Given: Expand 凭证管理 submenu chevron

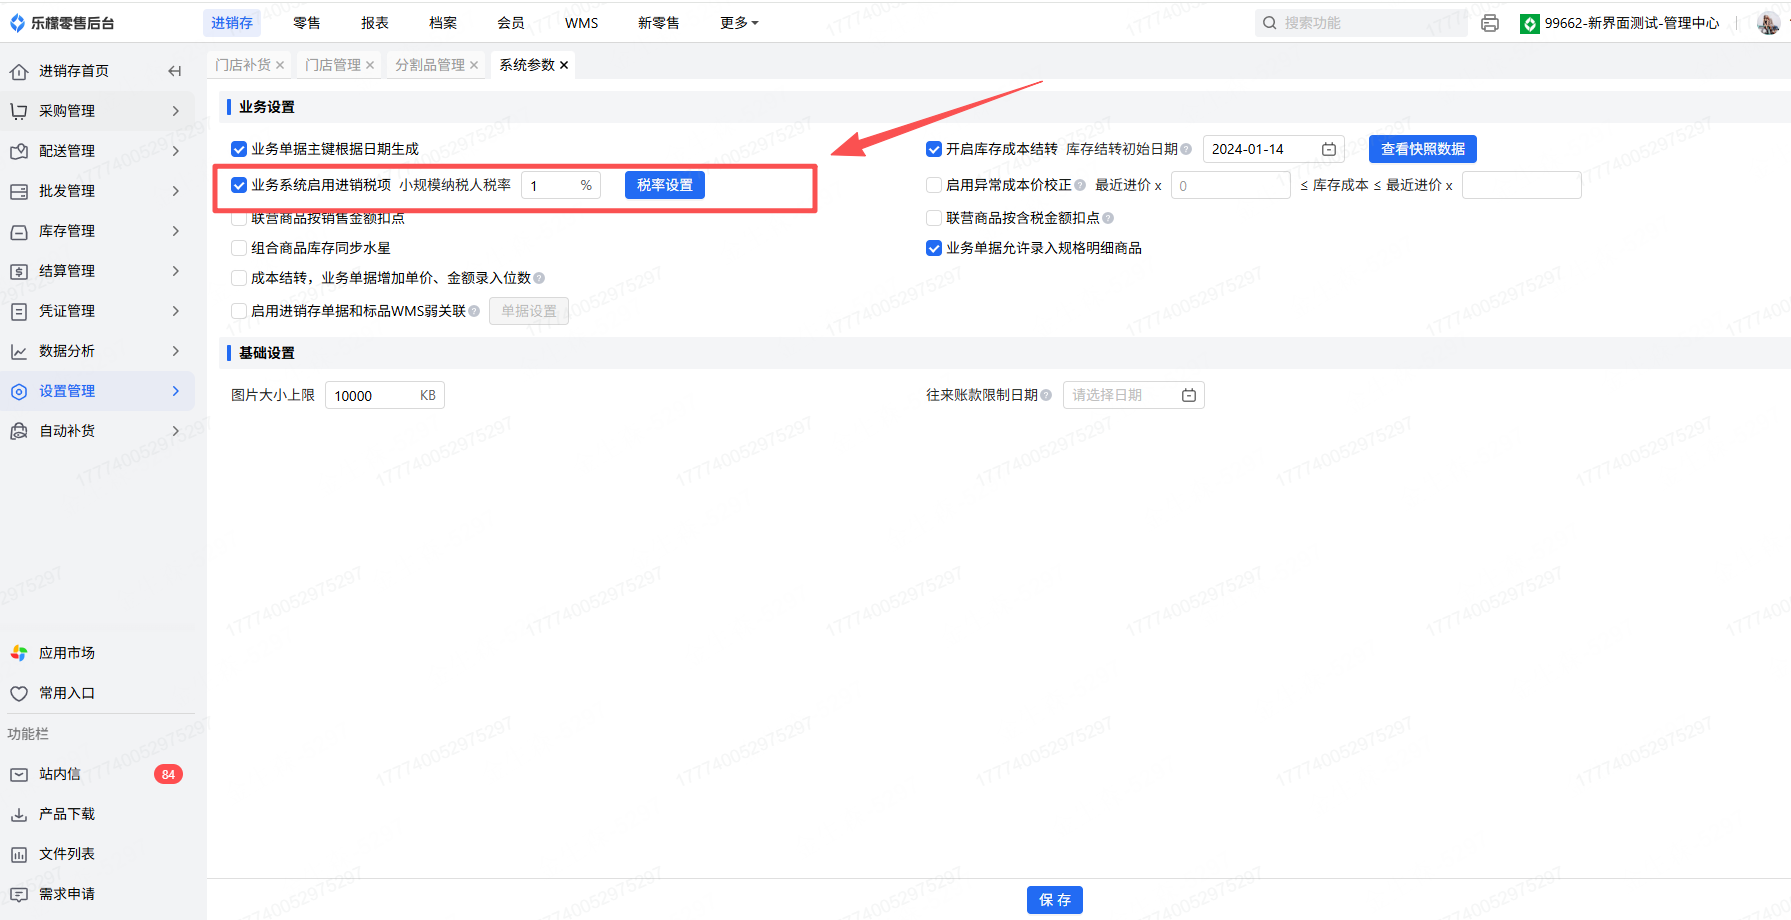Looking at the screenshot, I should pos(176,311).
